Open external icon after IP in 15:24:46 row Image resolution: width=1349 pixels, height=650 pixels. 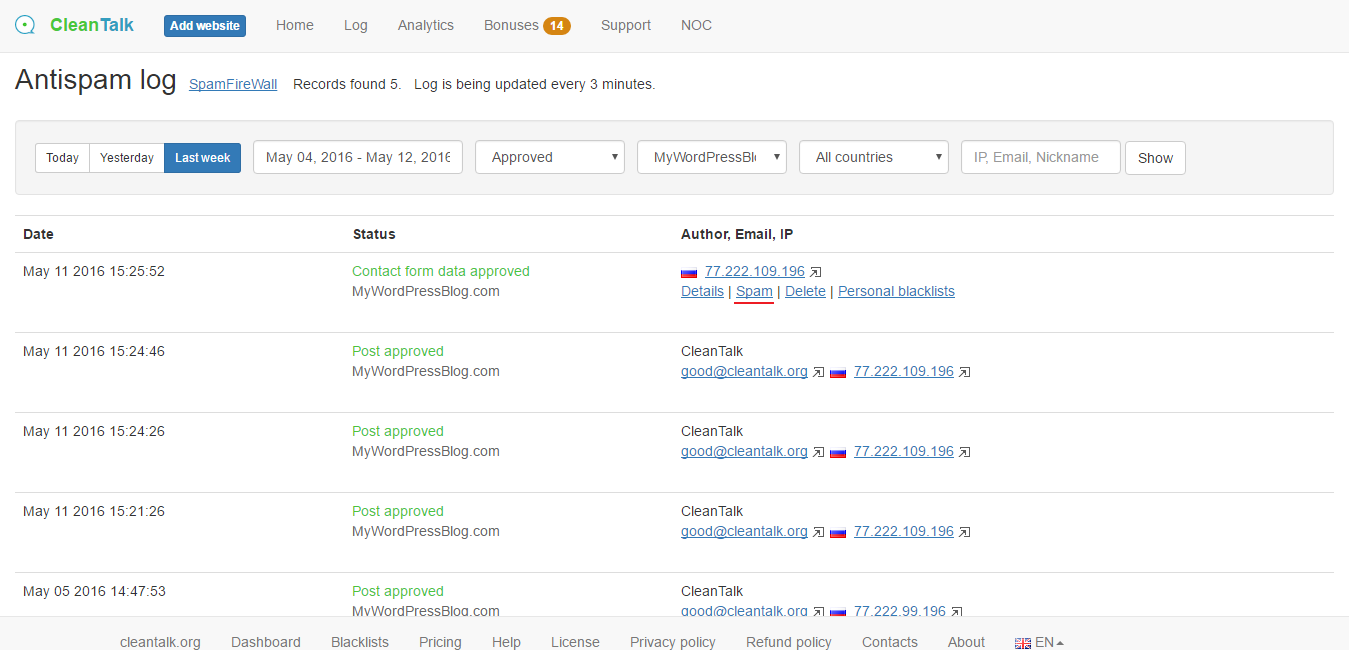tap(965, 372)
